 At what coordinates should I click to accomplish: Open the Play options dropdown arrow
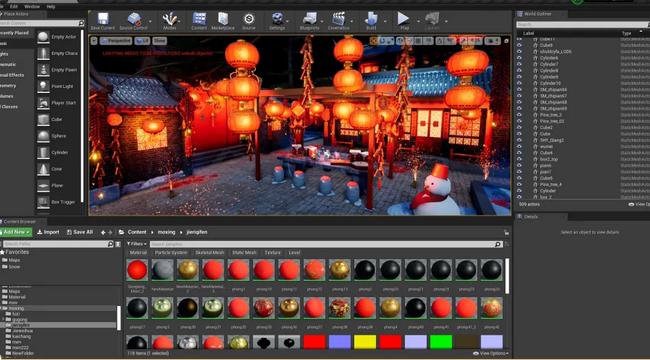pyautogui.click(x=417, y=21)
